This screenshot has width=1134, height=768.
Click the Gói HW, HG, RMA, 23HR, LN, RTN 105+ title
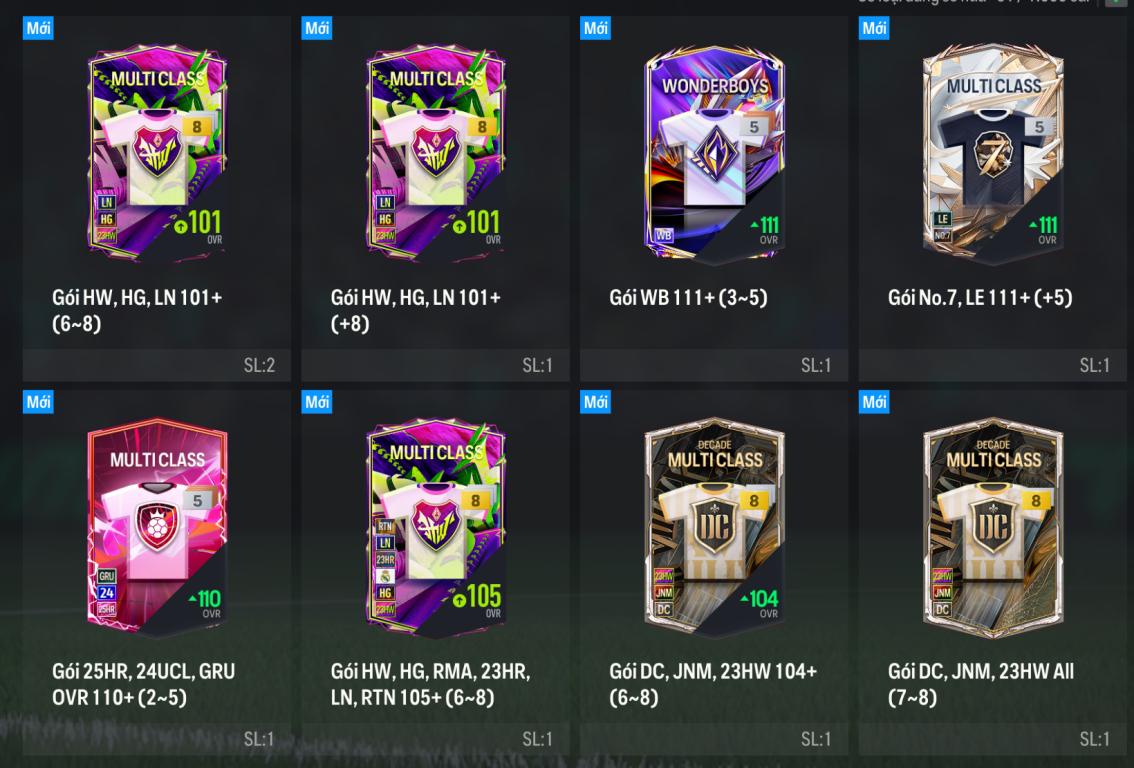coord(430,684)
